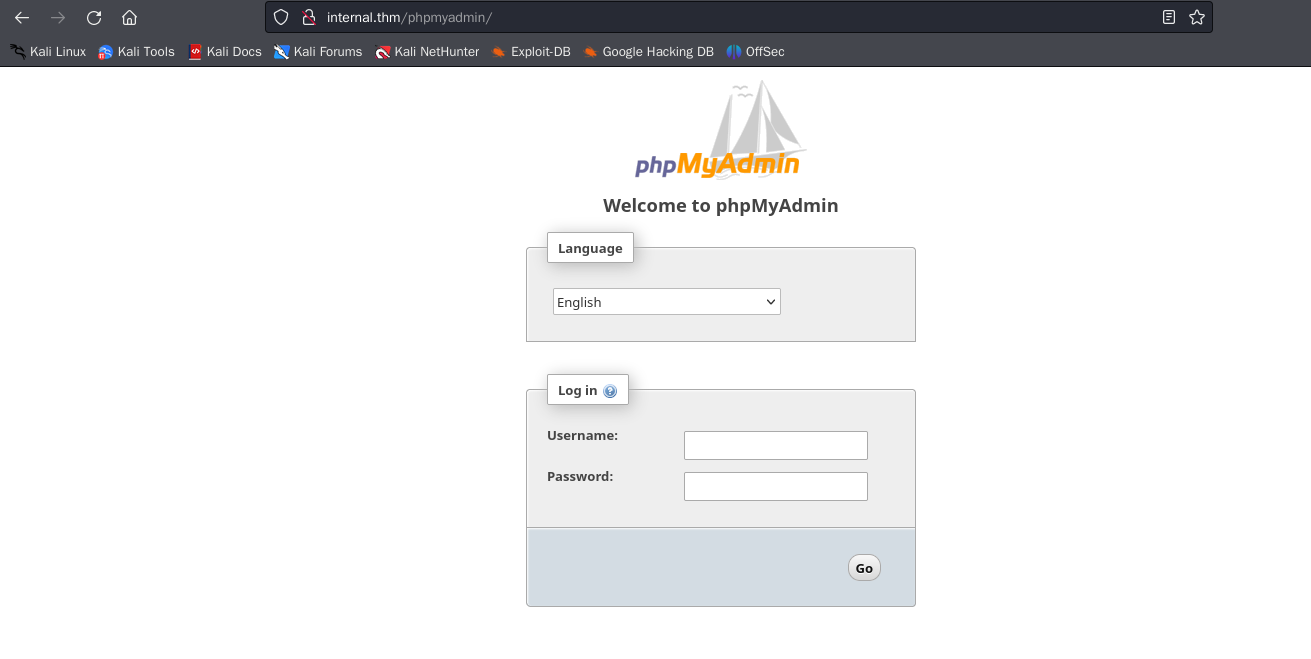Open the Kali Linux bookmark

[48, 51]
